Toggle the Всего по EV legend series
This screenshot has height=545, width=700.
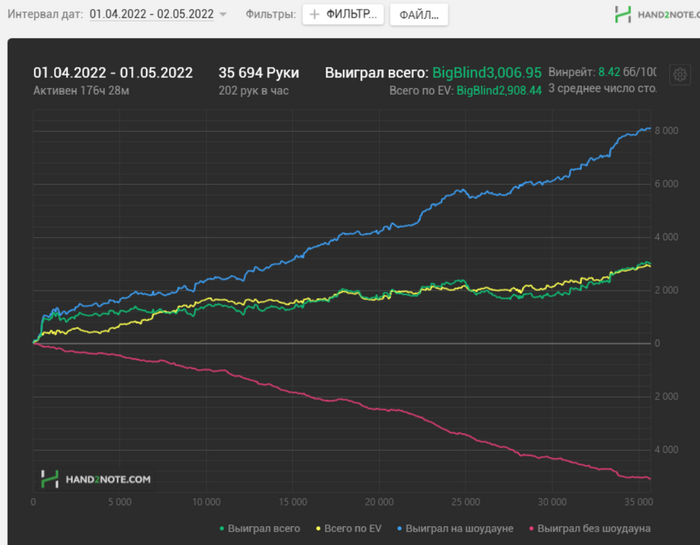click(349, 528)
